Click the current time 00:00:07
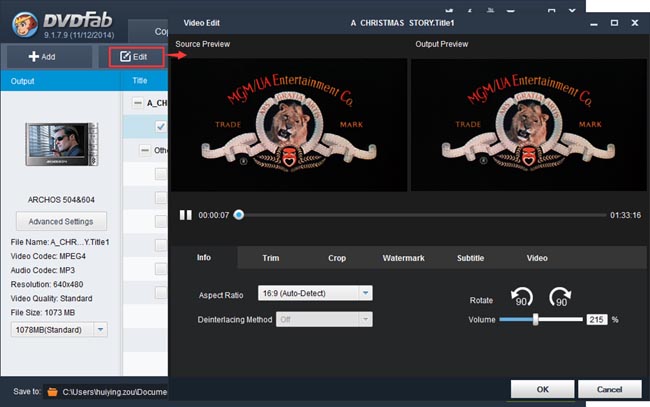The width and height of the screenshot is (650, 407). coord(213,215)
